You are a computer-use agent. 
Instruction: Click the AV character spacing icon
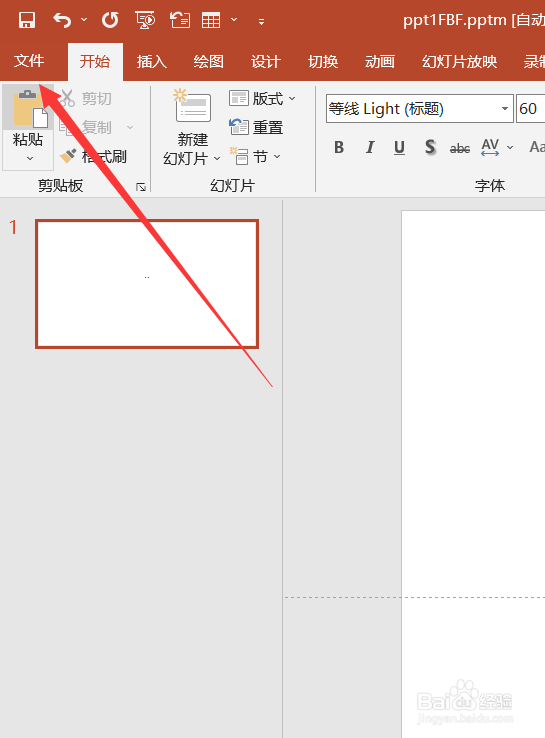click(x=490, y=147)
